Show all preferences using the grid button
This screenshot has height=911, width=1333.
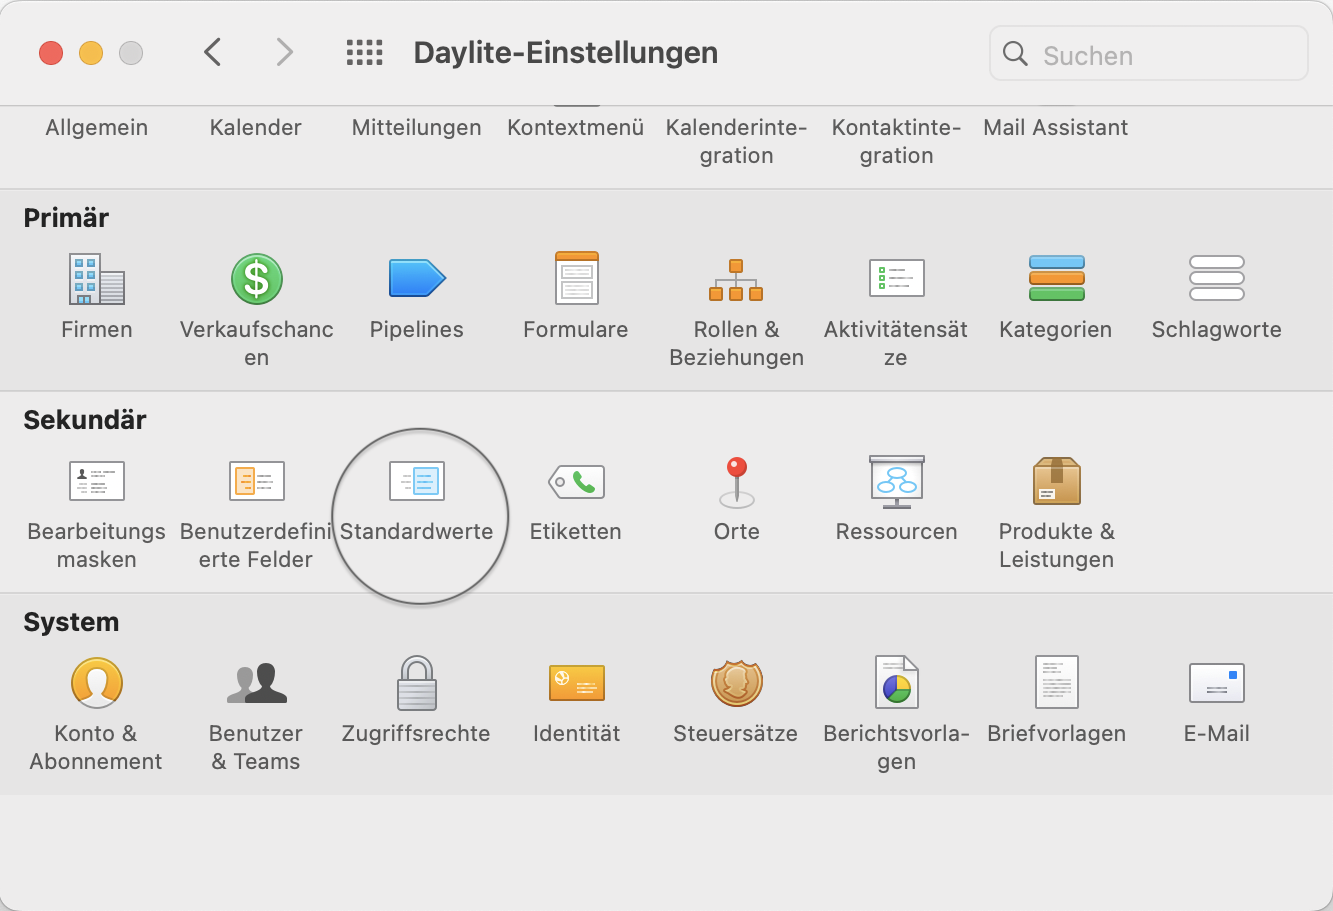pyautogui.click(x=364, y=52)
